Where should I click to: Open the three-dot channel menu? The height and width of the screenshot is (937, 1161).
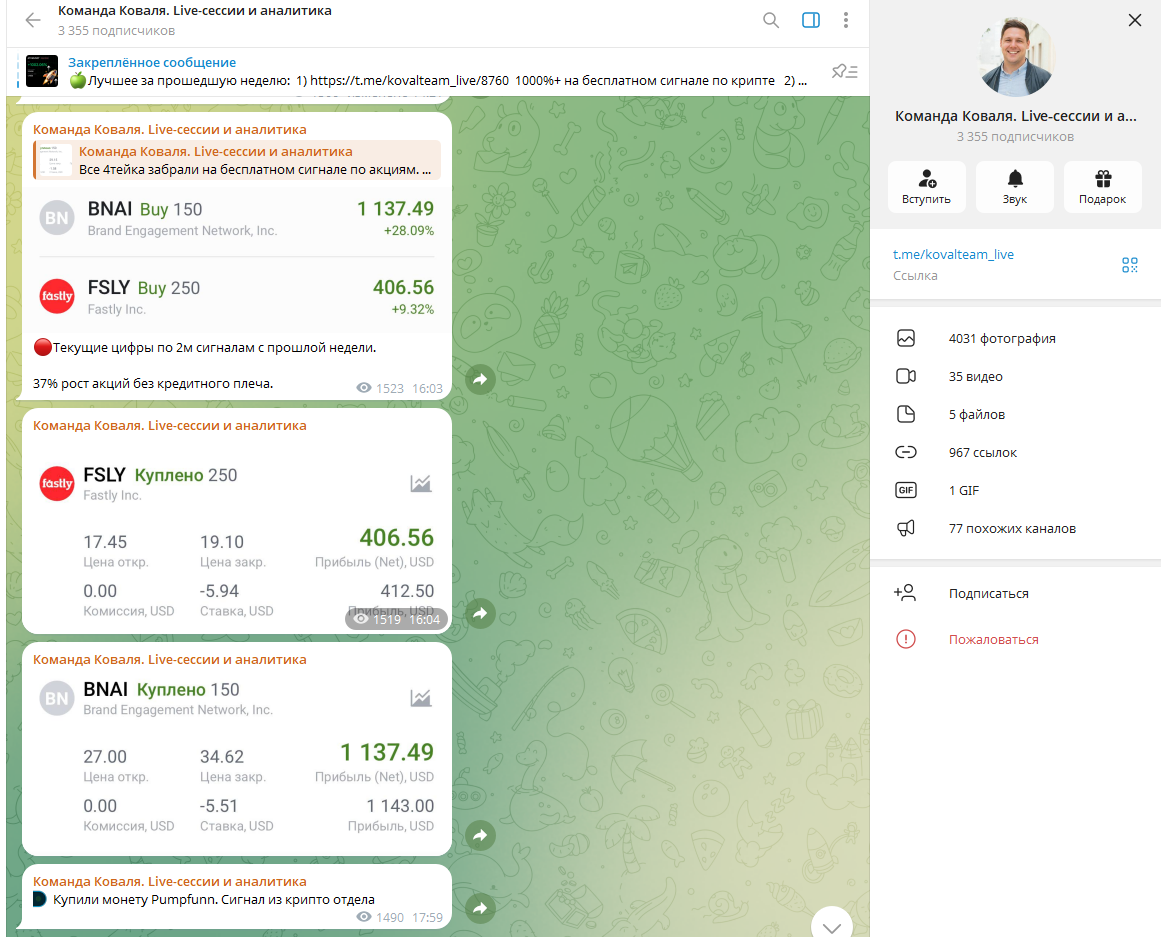point(846,20)
